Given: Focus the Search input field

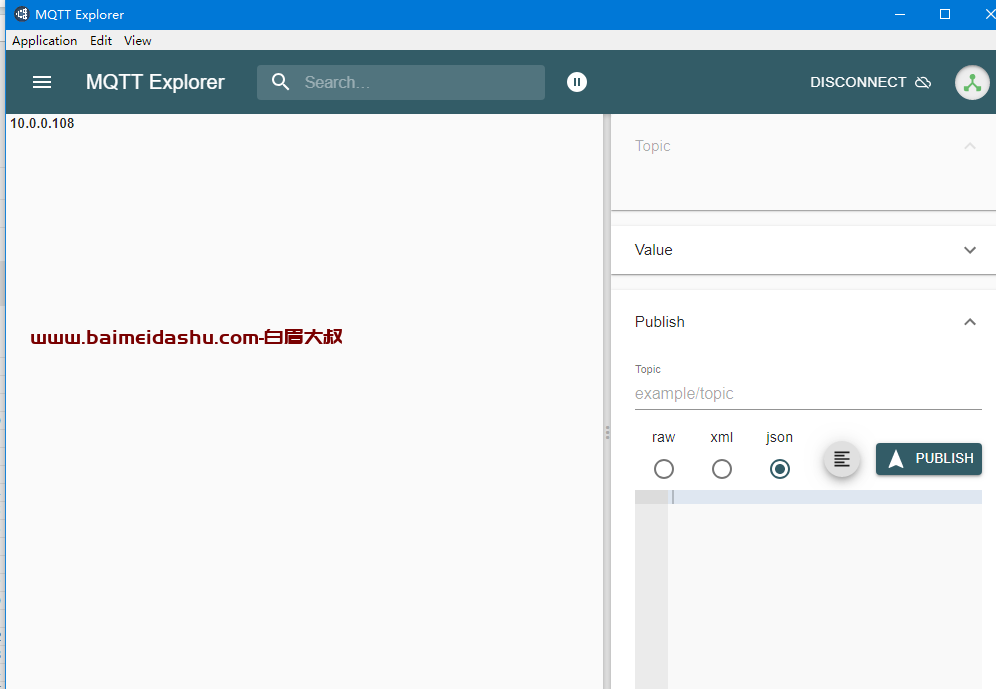Looking at the screenshot, I should click(x=401, y=82).
